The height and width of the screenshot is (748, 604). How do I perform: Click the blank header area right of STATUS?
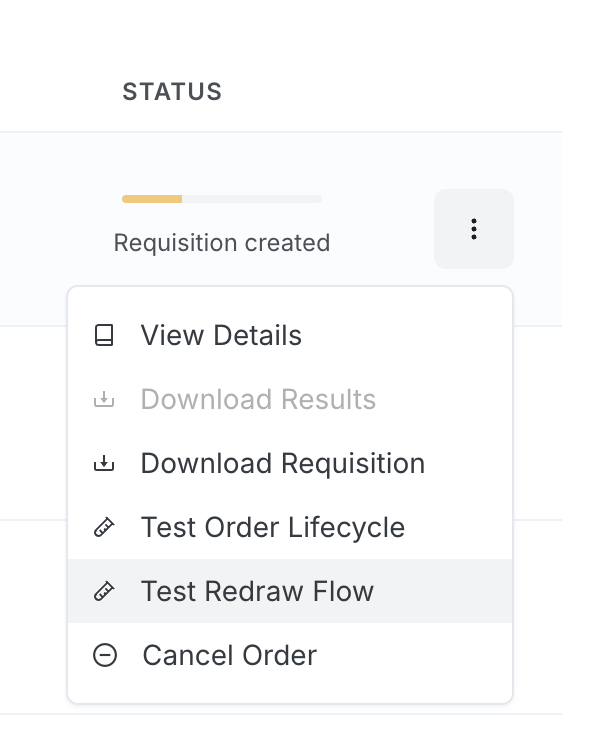tap(400, 92)
